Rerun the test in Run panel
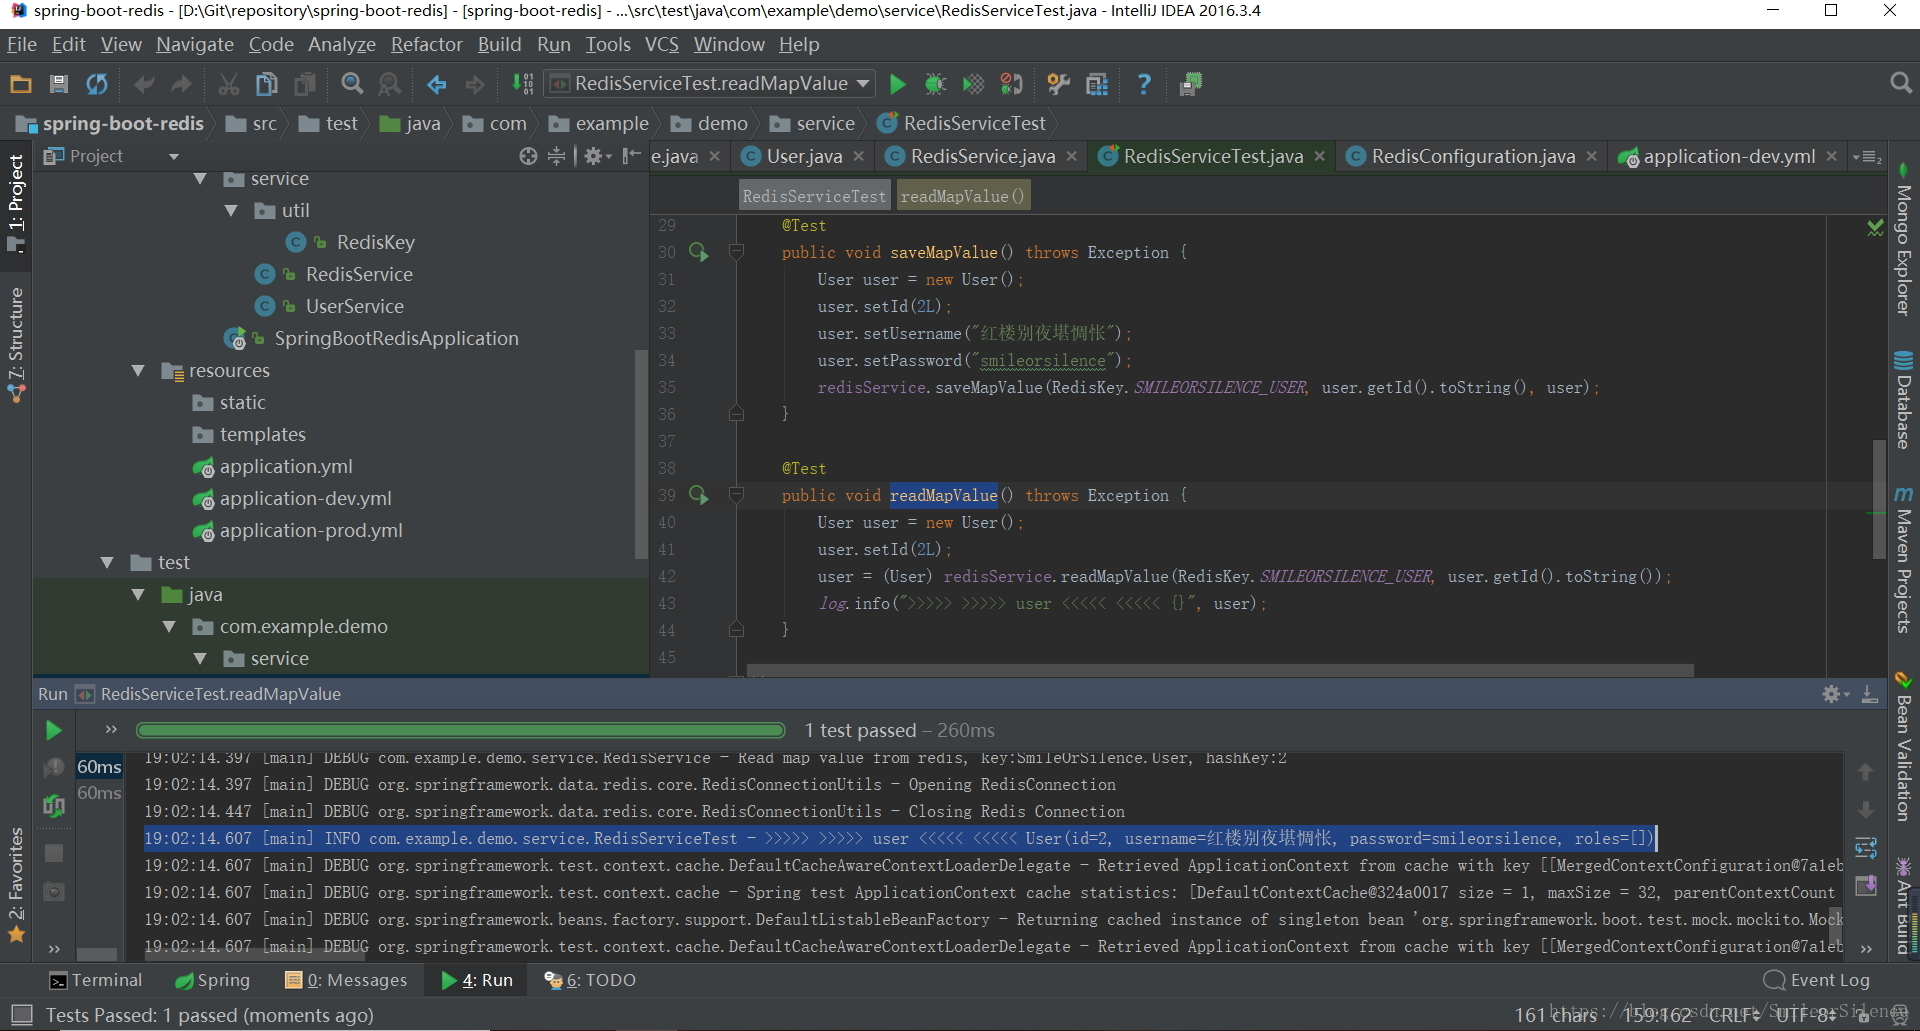 click(x=54, y=731)
